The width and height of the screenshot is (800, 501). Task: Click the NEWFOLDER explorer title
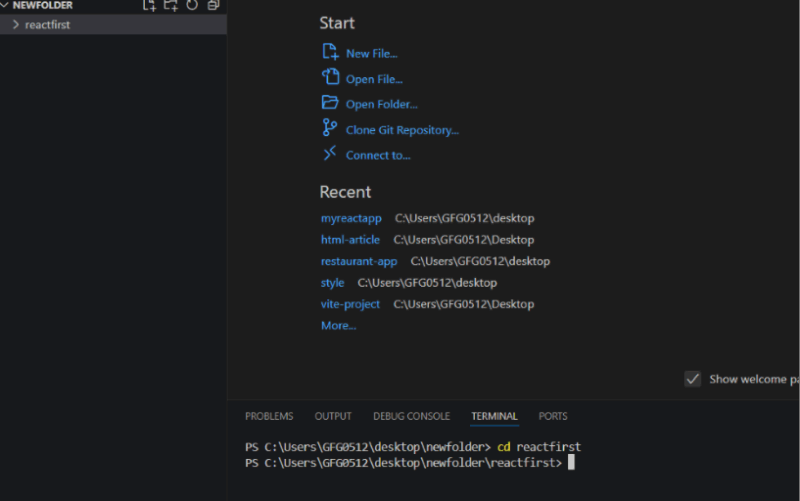pyautogui.click(x=42, y=6)
